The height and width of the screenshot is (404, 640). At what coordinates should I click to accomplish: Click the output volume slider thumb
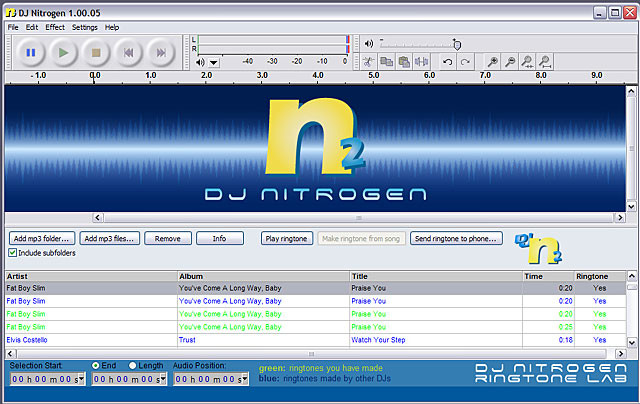457,44
